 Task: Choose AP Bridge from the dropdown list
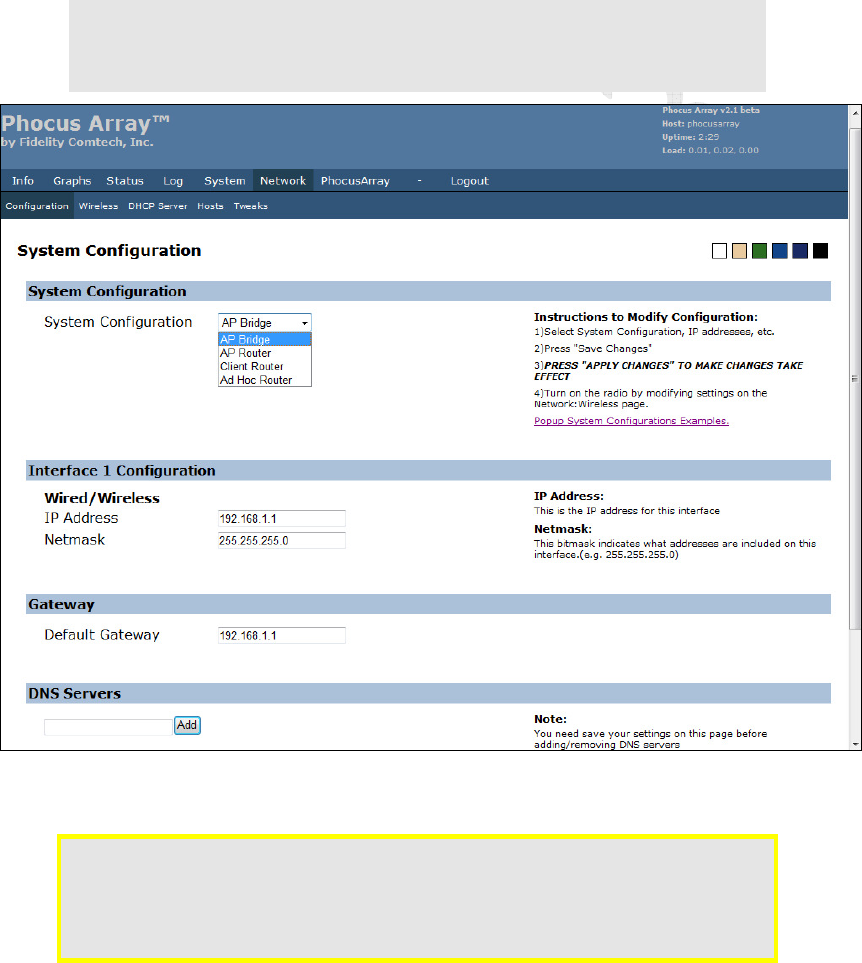[x=265, y=339]
